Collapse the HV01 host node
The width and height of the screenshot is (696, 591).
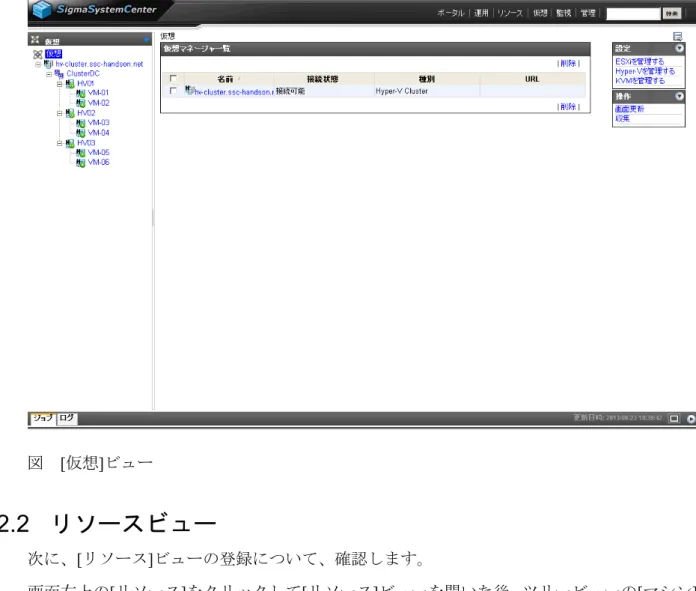pyautogui.click(x=59, y=83)
